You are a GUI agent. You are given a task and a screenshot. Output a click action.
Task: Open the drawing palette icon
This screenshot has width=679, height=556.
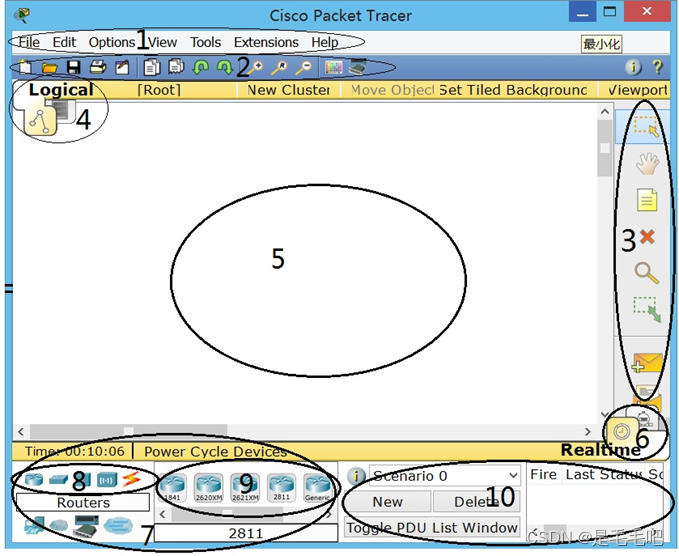coord(333,68)
